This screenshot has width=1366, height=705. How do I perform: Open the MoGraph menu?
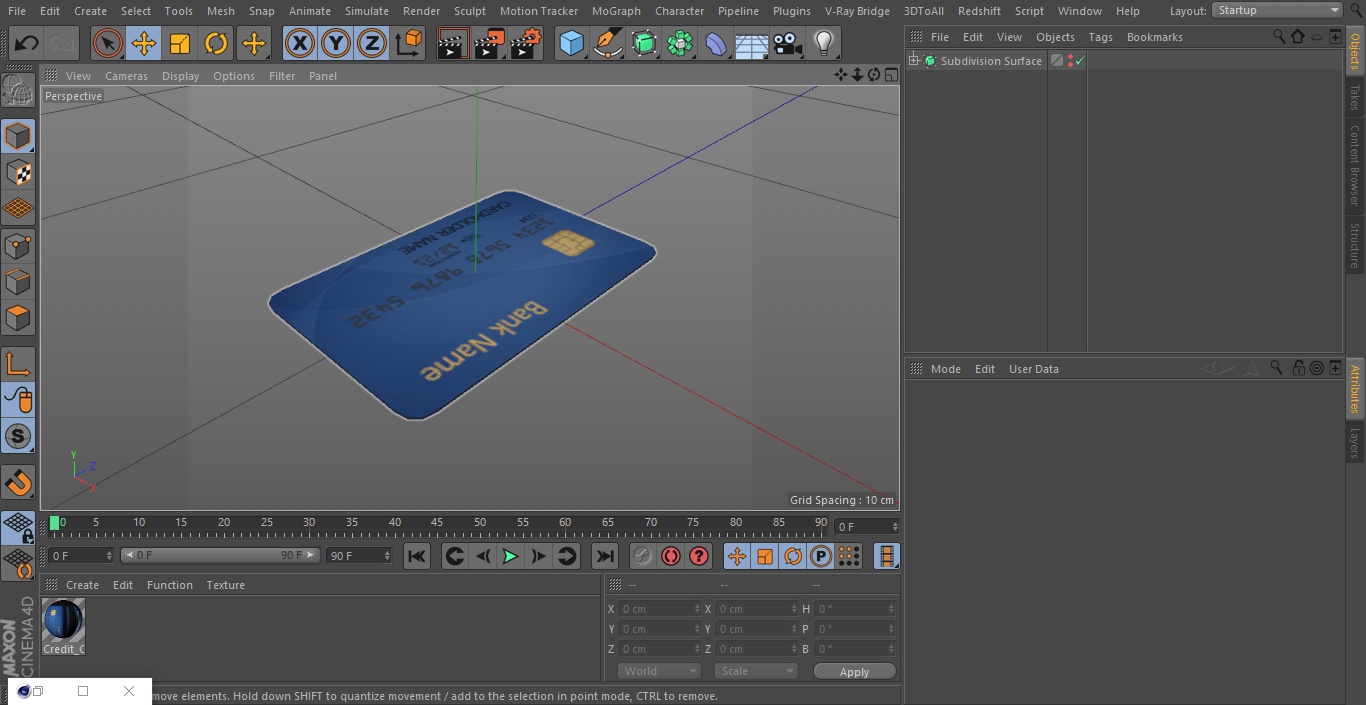[616, 11]
